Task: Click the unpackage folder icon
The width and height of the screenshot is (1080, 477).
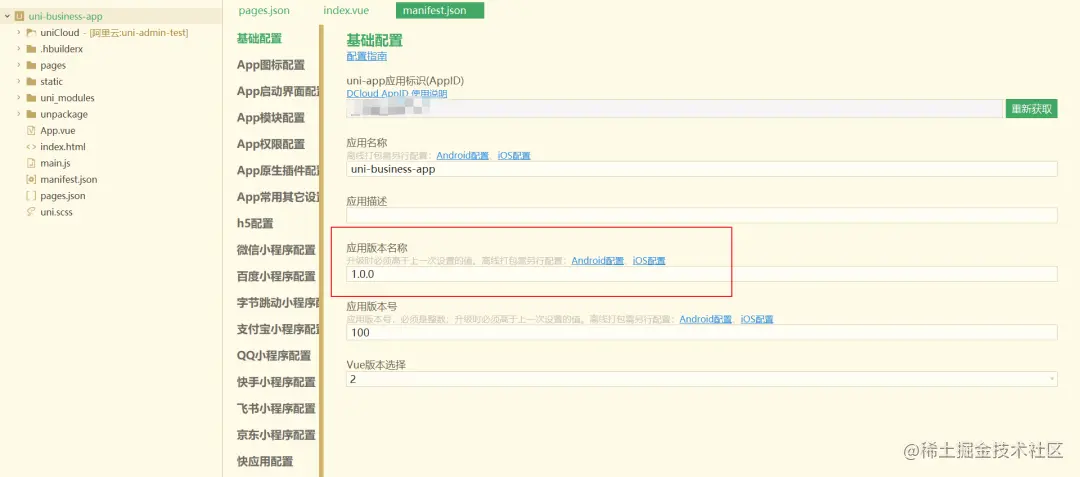Action: click(x=30, y=114)
